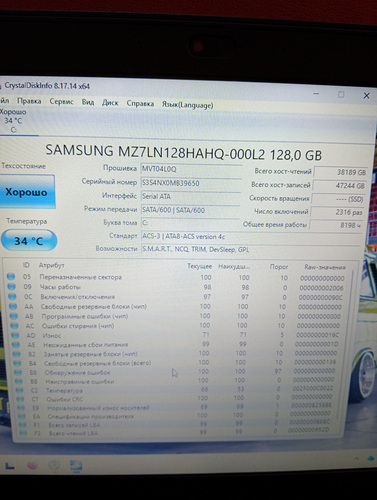Click the Прошивка field MVT04L0Q

coord(190,169)
